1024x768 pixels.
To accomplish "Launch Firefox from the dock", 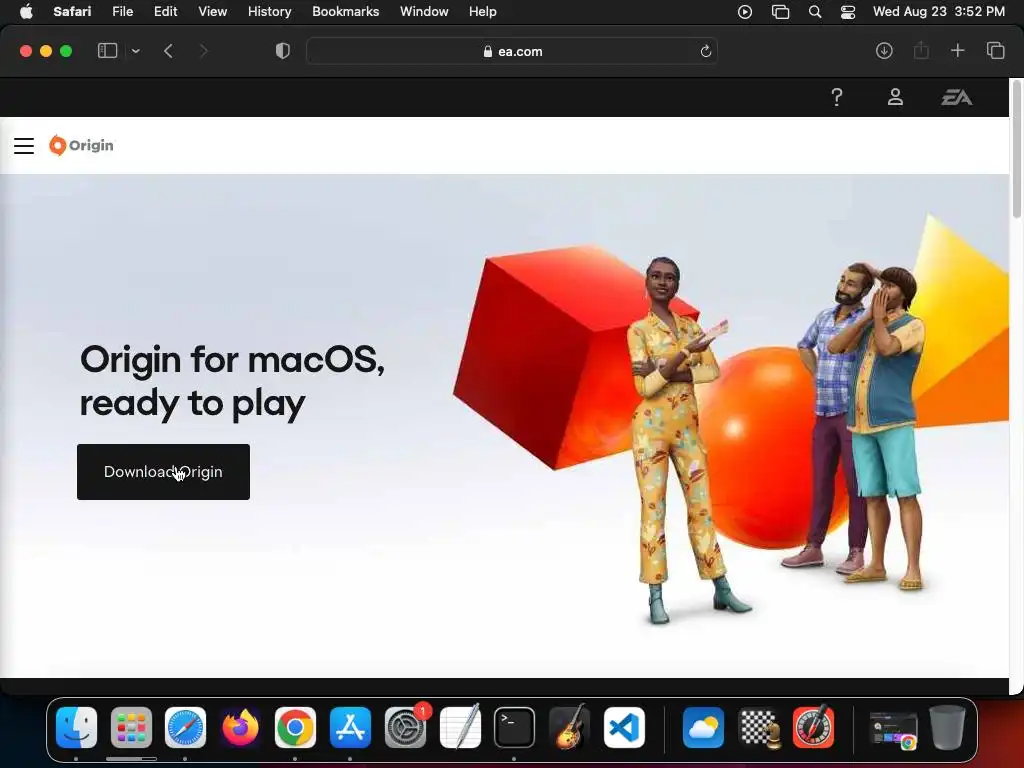I will tap(240, 728).
